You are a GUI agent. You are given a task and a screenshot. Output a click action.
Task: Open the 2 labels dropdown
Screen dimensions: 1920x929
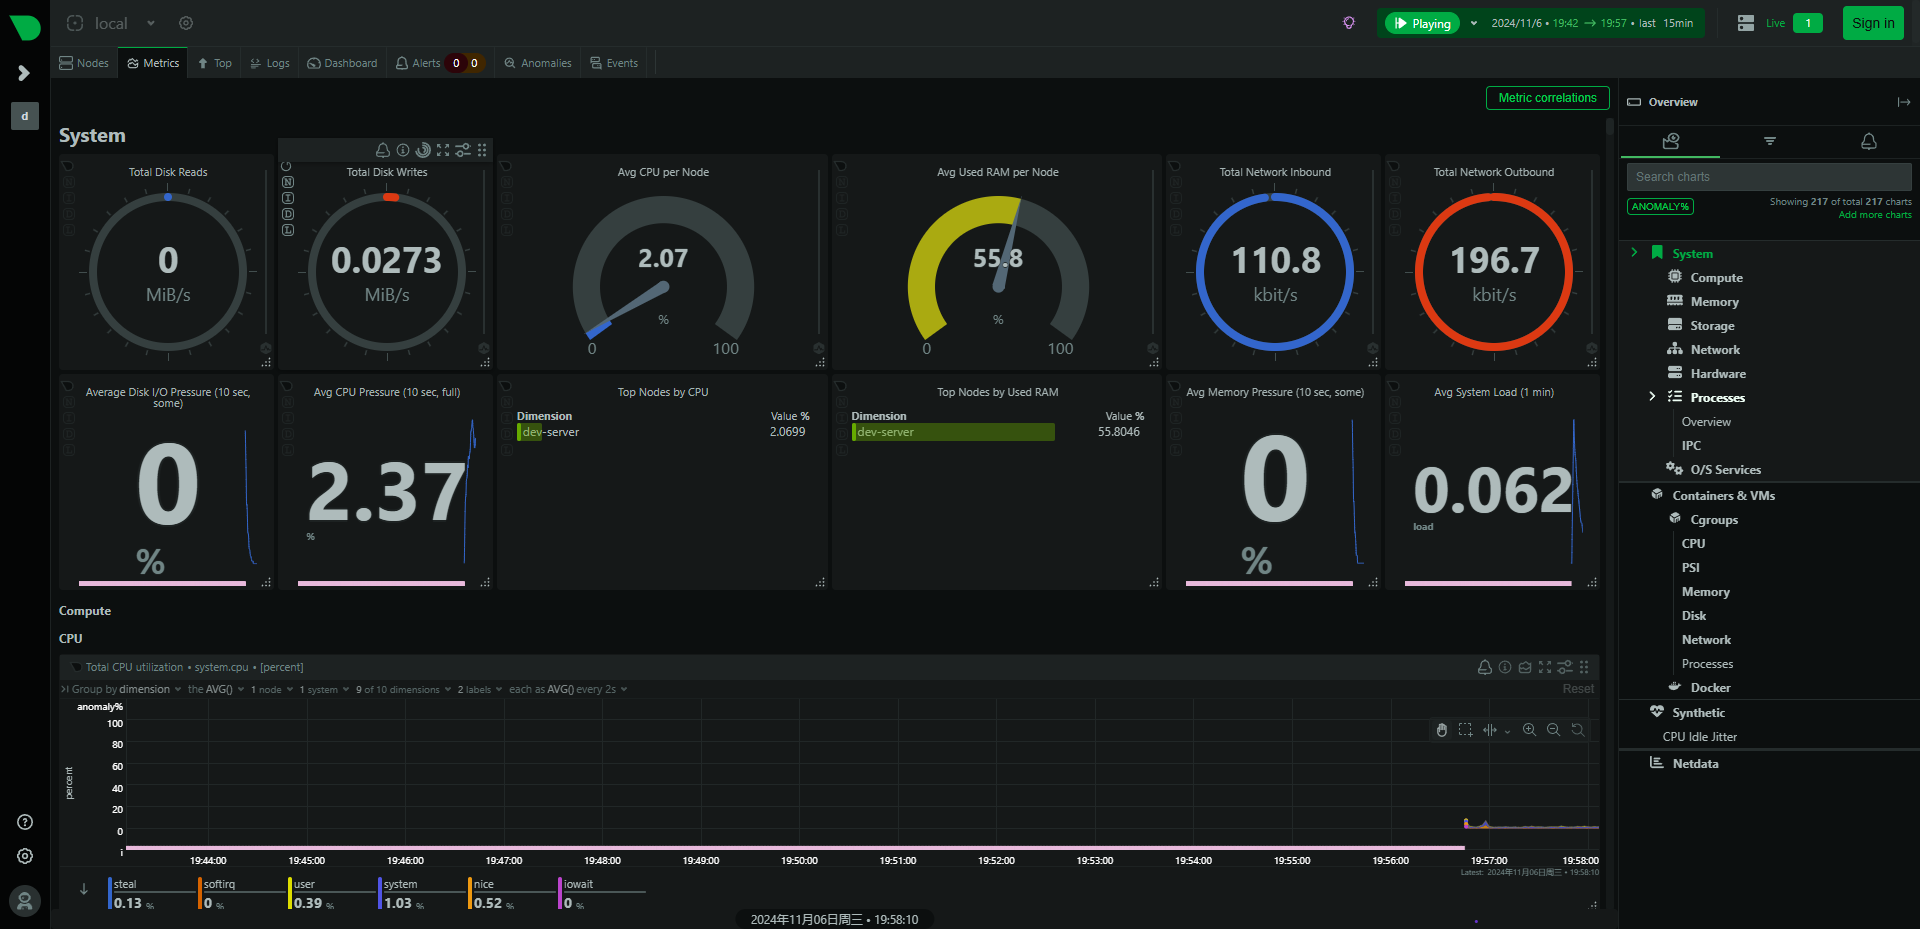480,690
